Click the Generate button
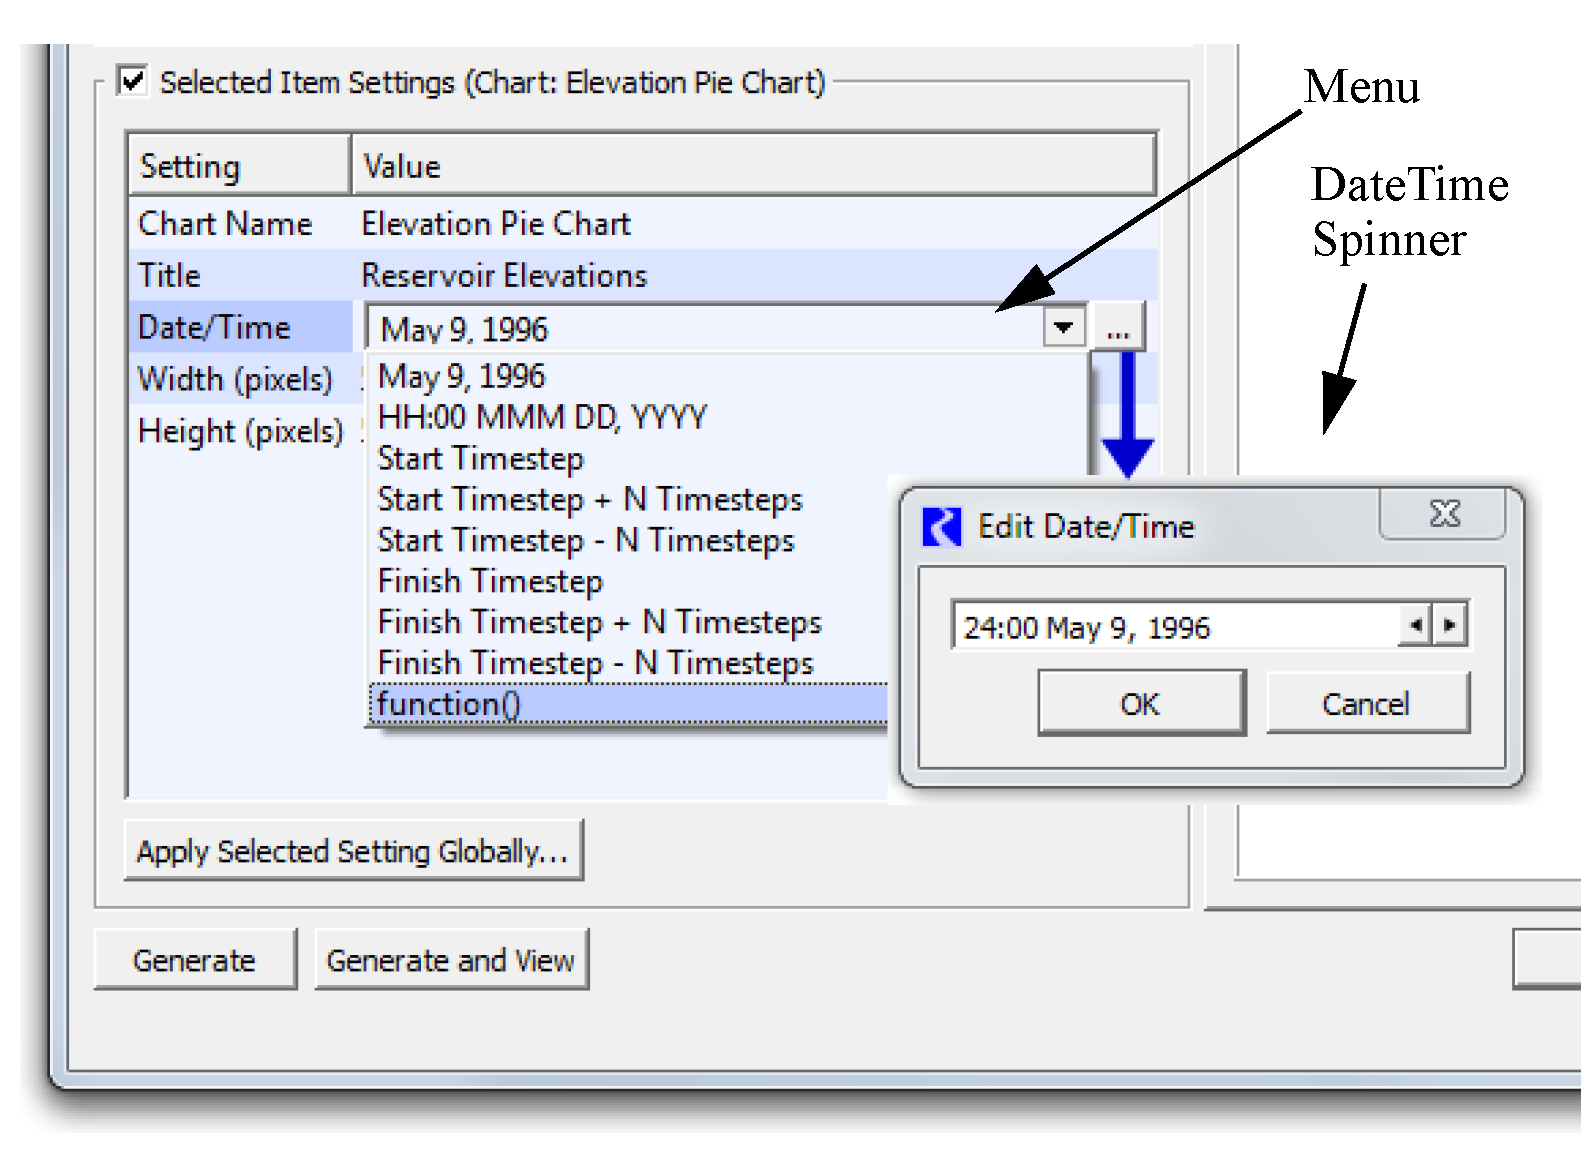The image size is (1592, 1150). (x=195, y=960)
